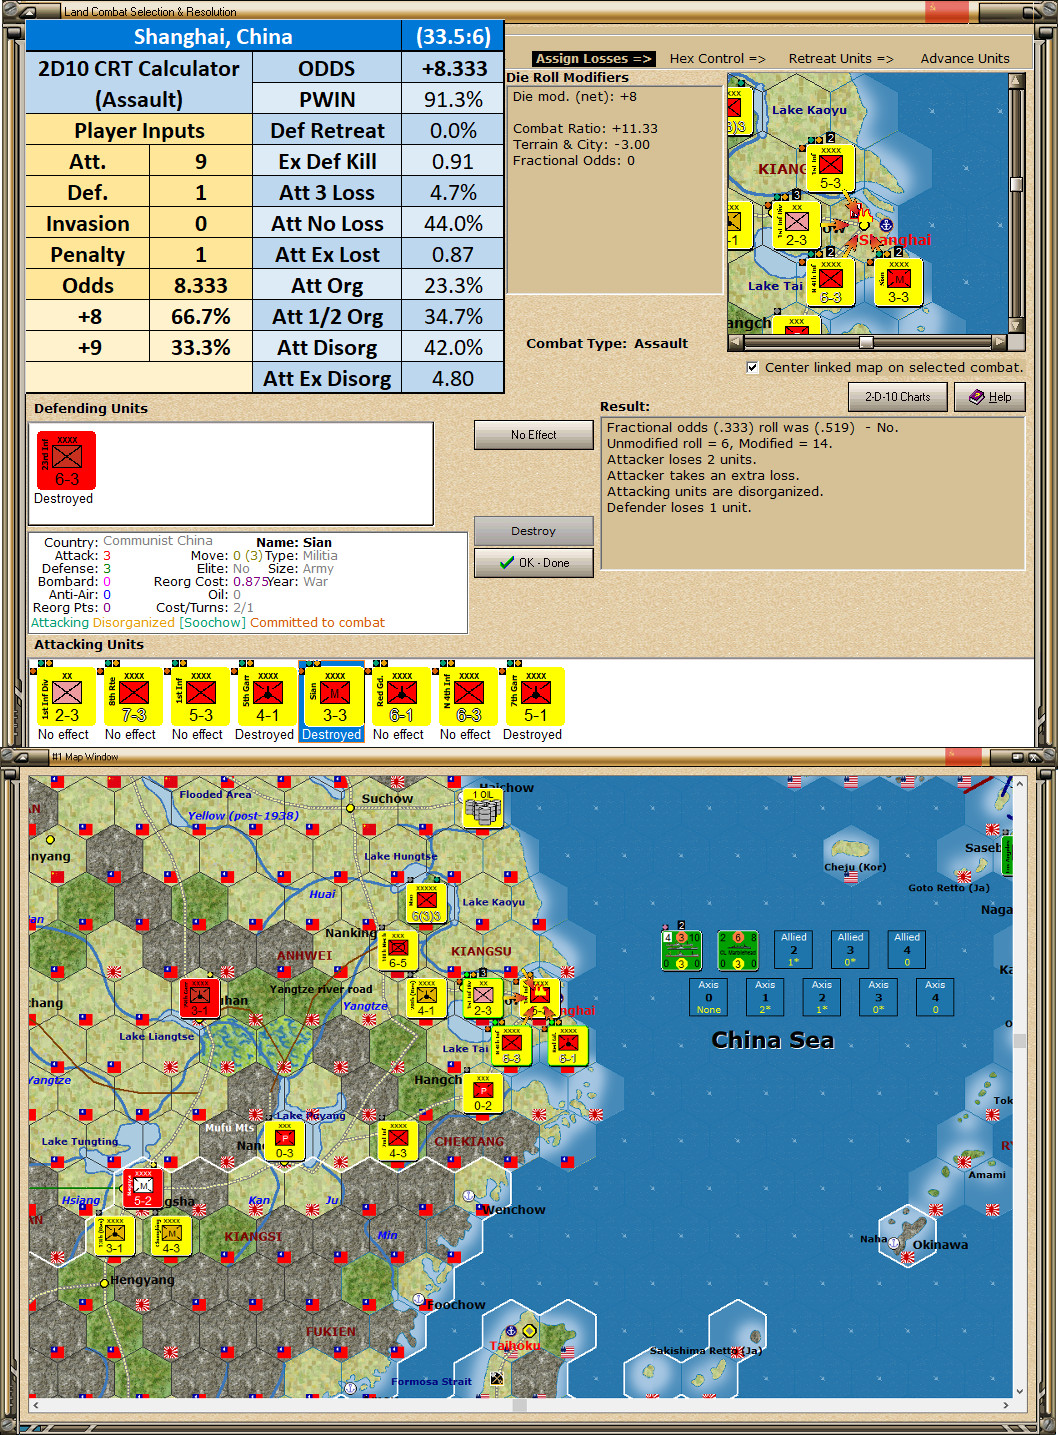Image resolution: width=1058 pixels, height=1435 pixels.
Task: Click the mini map horizontal scrollbar thumb
Action: pos(866,342)
